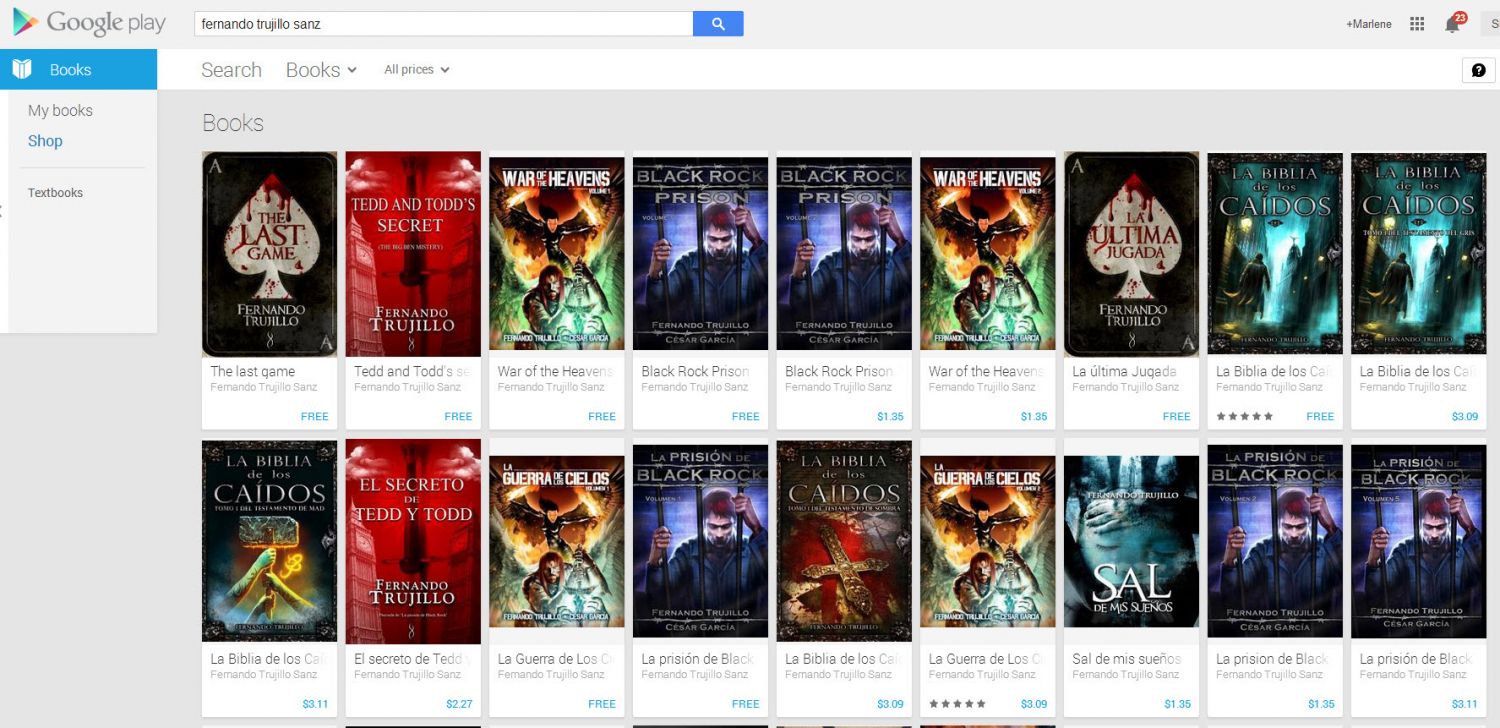Click the blue search magnifier button
Screen dimensions: 1500x728
click(x=718, y=22)
